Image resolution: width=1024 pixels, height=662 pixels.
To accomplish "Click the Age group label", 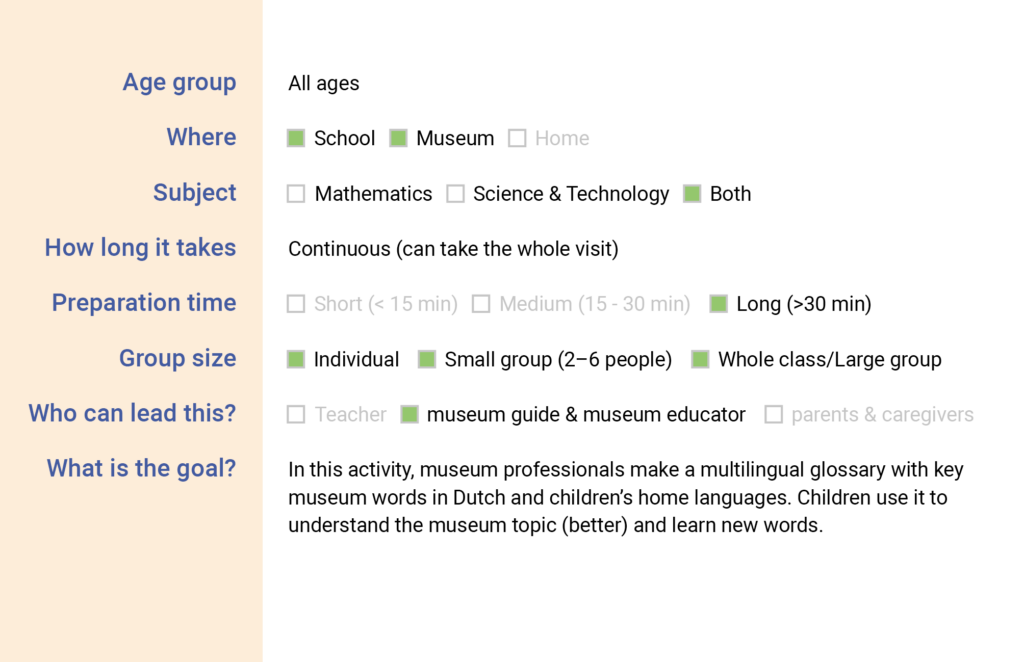I will pos(179,83).
